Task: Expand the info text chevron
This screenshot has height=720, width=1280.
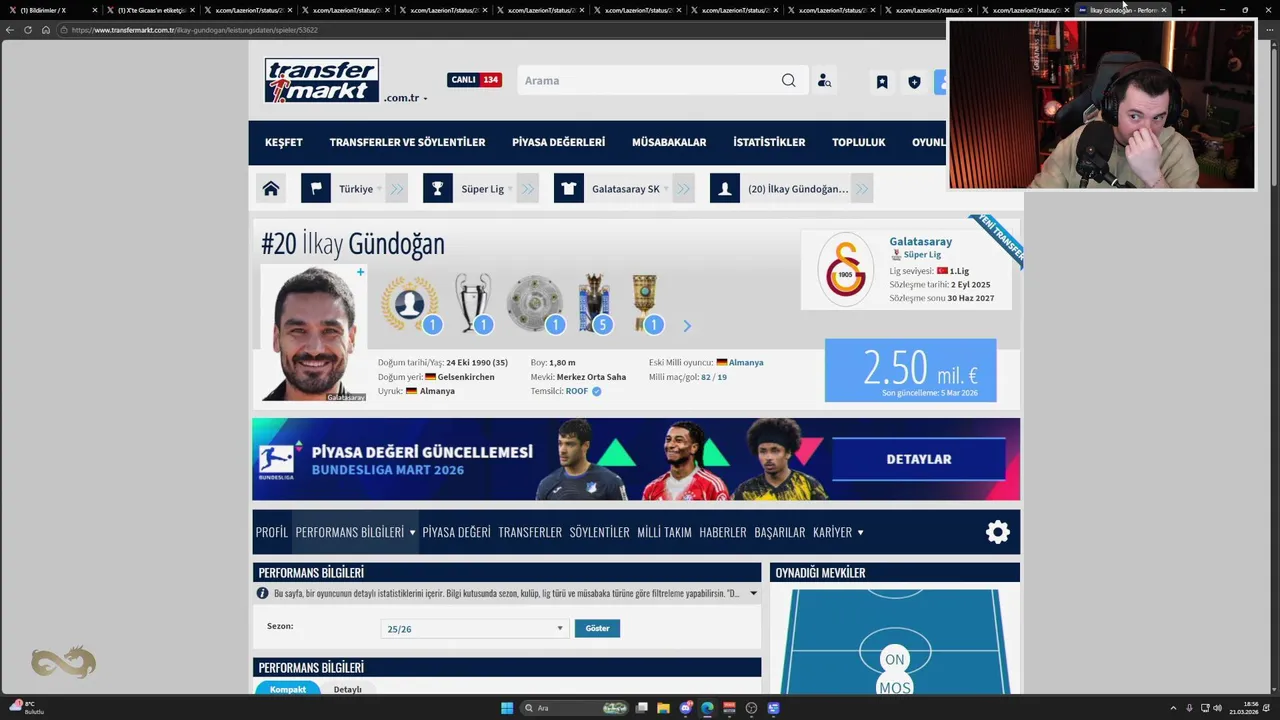Action: pos(753,593)
